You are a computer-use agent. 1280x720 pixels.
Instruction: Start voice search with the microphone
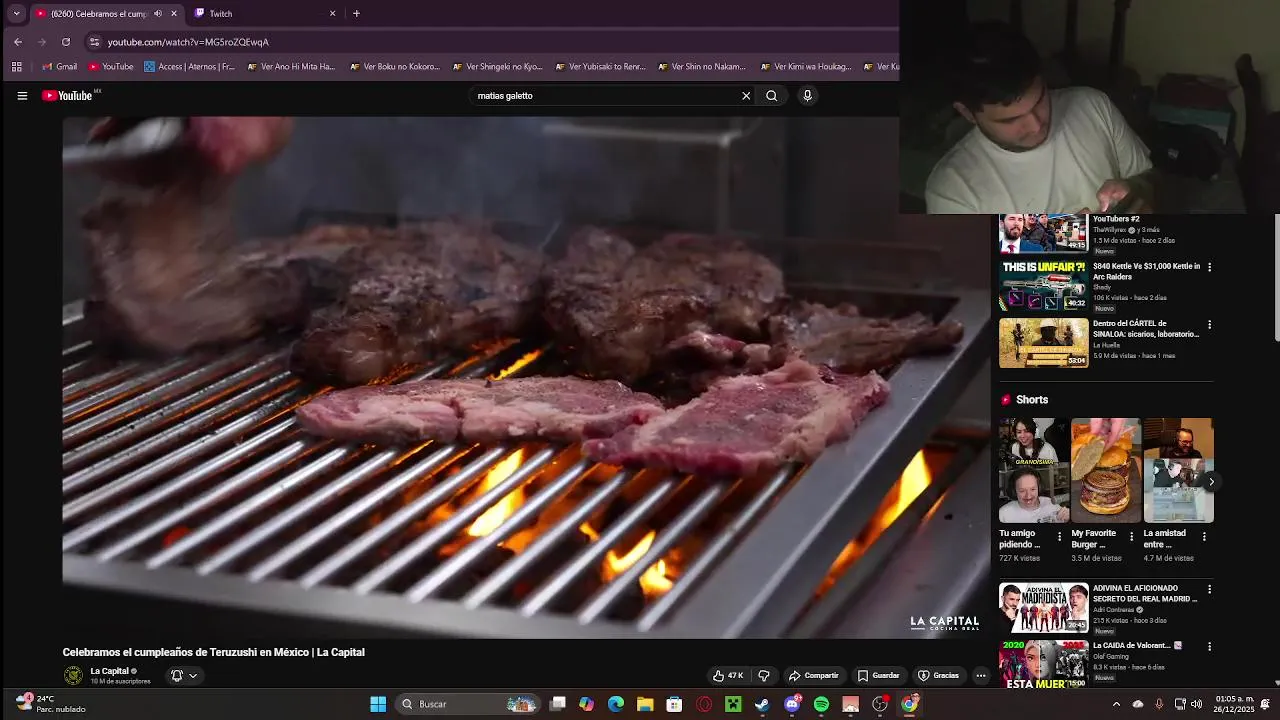807,96
